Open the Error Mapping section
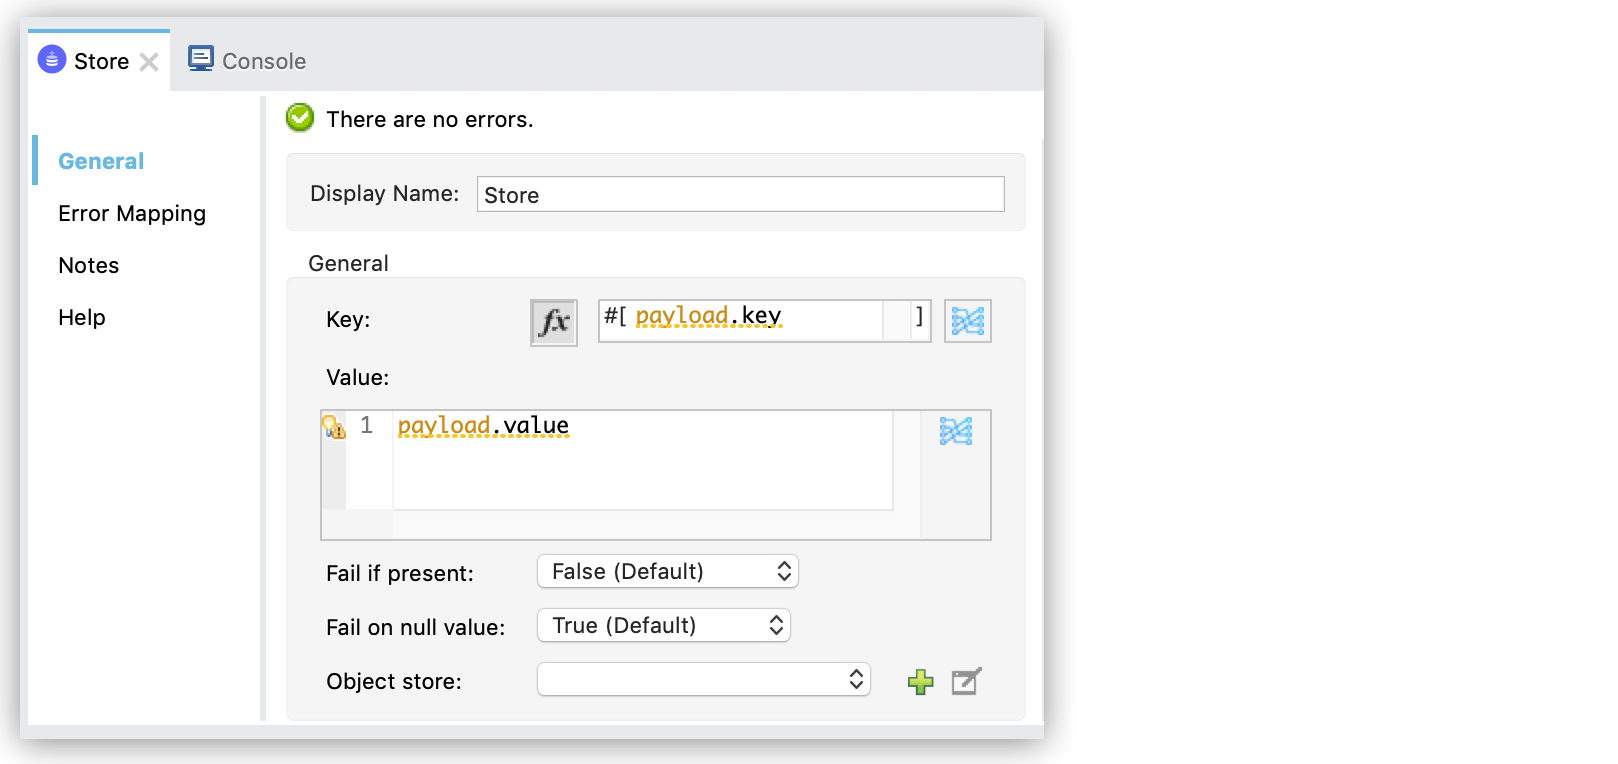The image size is (1618, 764). pos(132,213)
